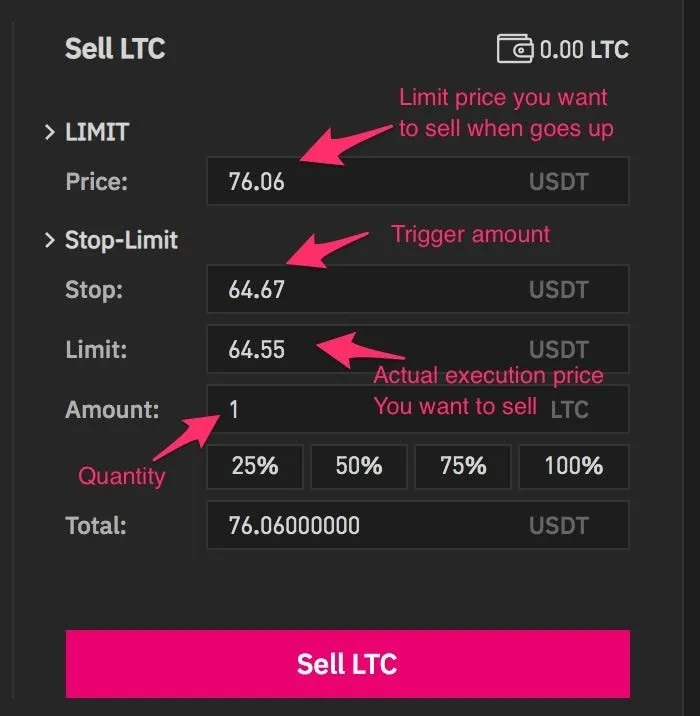The image size is (700, 716).
Task: Click the pink Sell LTC button
Action: tap(348, 664)
